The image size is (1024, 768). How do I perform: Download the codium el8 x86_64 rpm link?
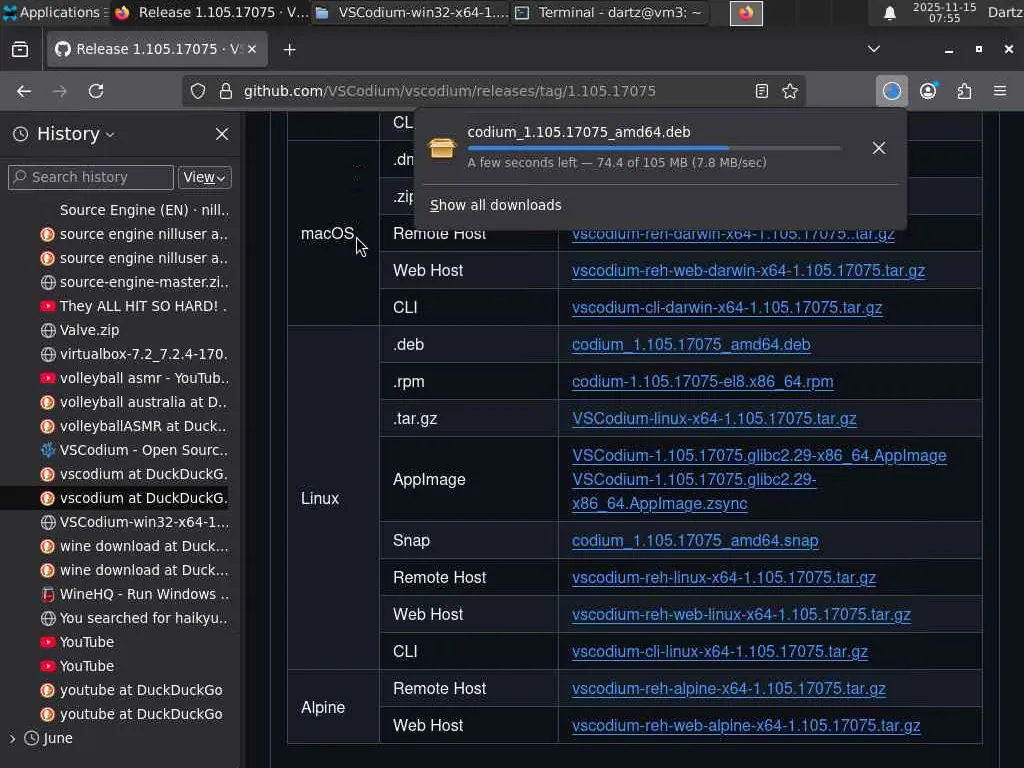pyautogui.click(x=703, y=381)
